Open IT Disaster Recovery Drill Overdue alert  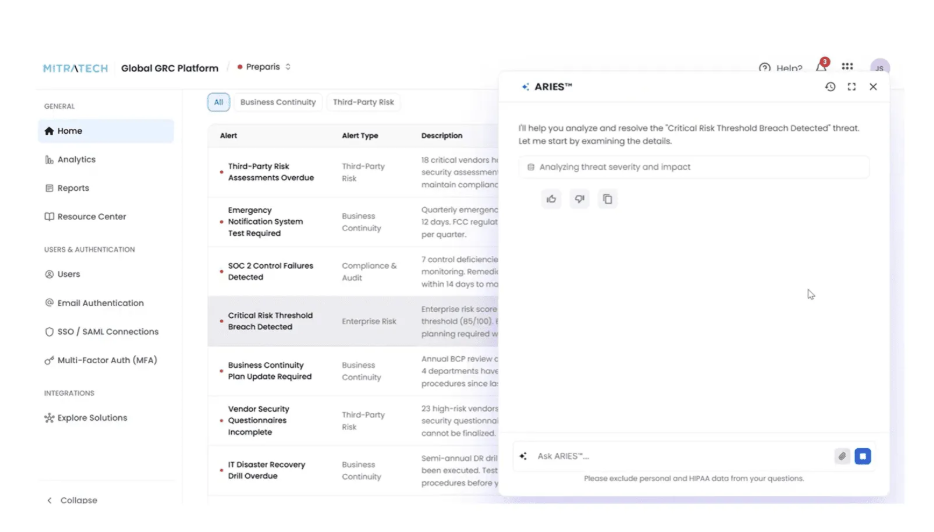tap(266, 470)
